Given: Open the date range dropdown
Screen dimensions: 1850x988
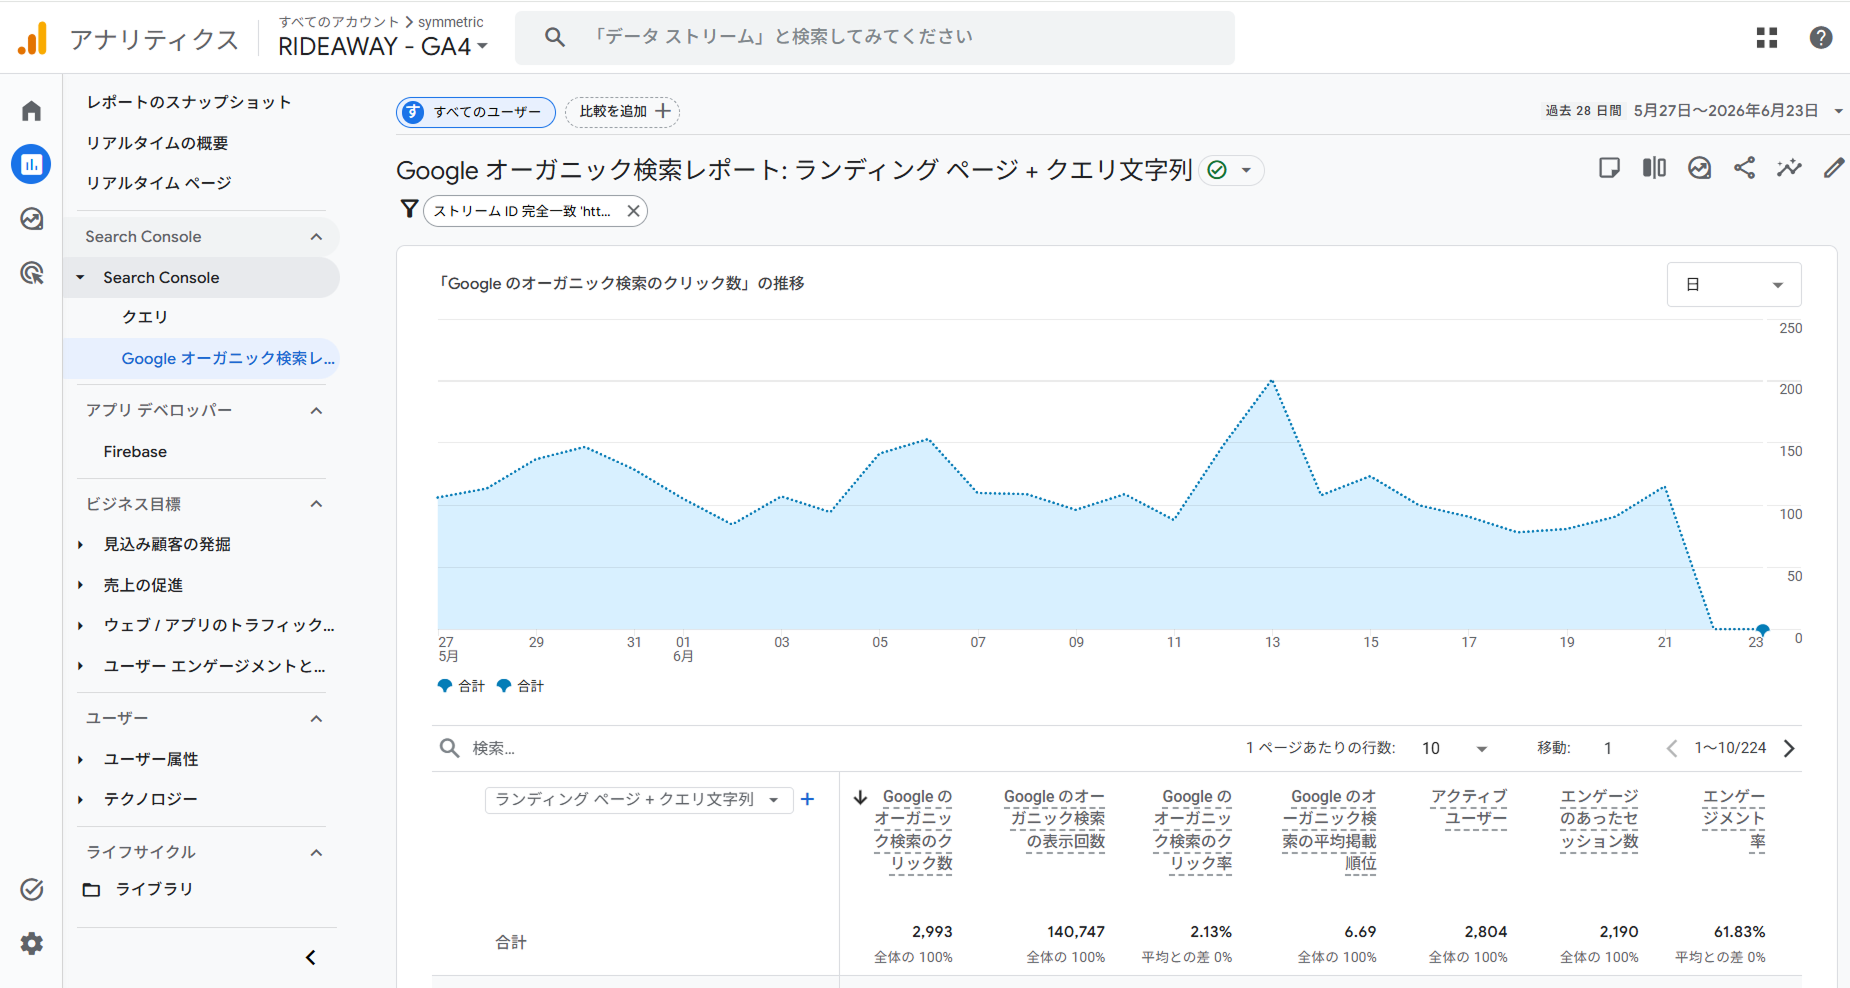Looking at the screenshot, I should [x=1838, y=111].
